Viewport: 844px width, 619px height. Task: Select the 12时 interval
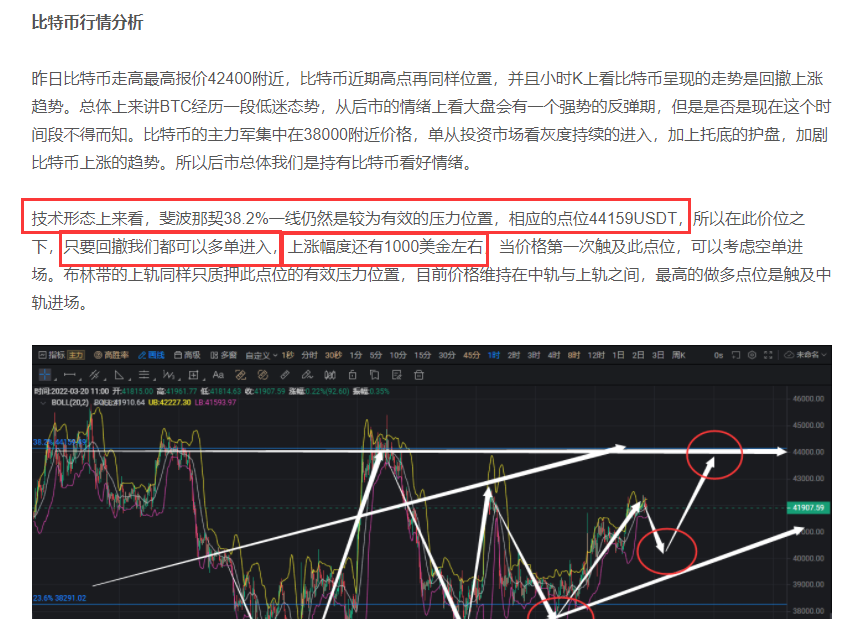tap(596, 355)
